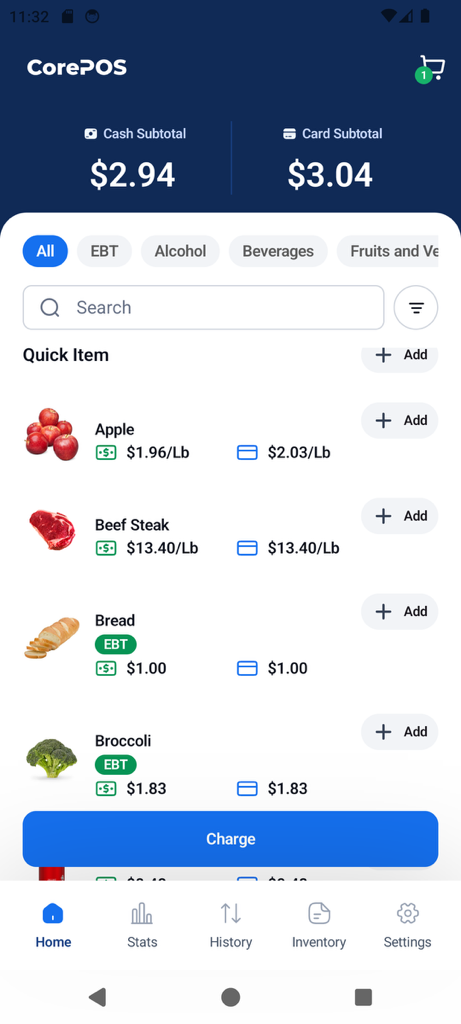Open the Settings gear tab
The height and width of the screenshot is (1024, 461).
pyautogui.click(x=407, y=925)
